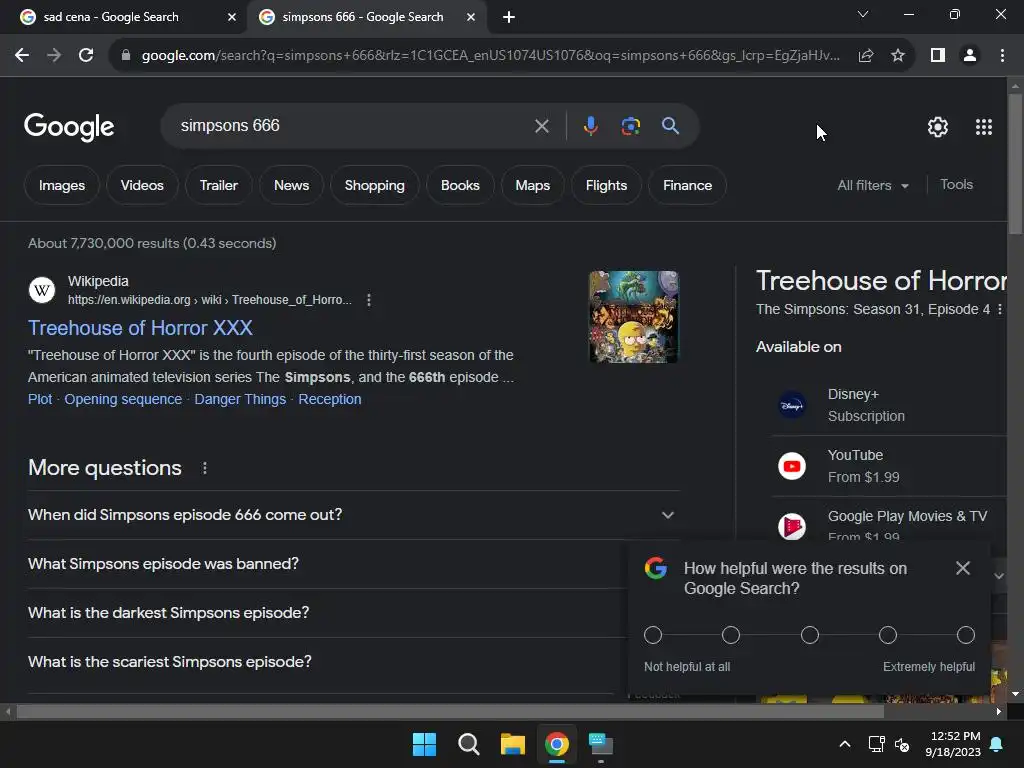Screen dimensions: 1024x768
Task: Expand 'When did Simpsons episode 666 come out?'
Action: coord(353,515)
